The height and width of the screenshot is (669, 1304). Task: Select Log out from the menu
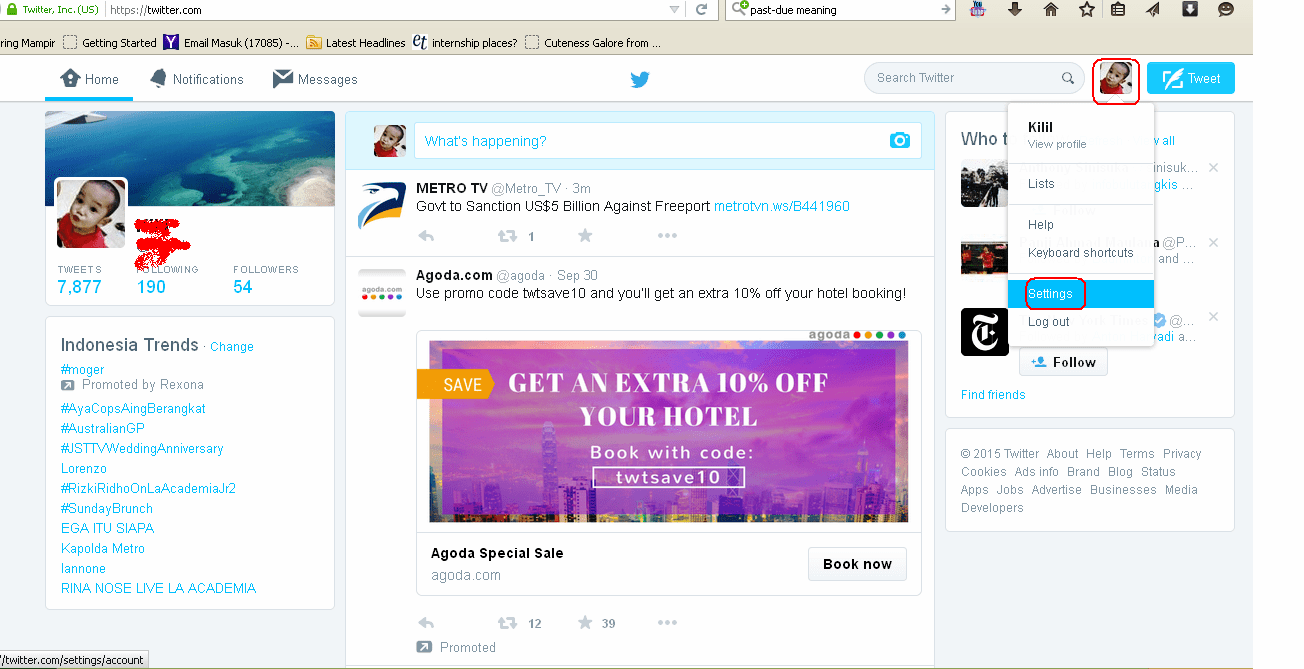pyautogui.click(x=1048, y=322)
